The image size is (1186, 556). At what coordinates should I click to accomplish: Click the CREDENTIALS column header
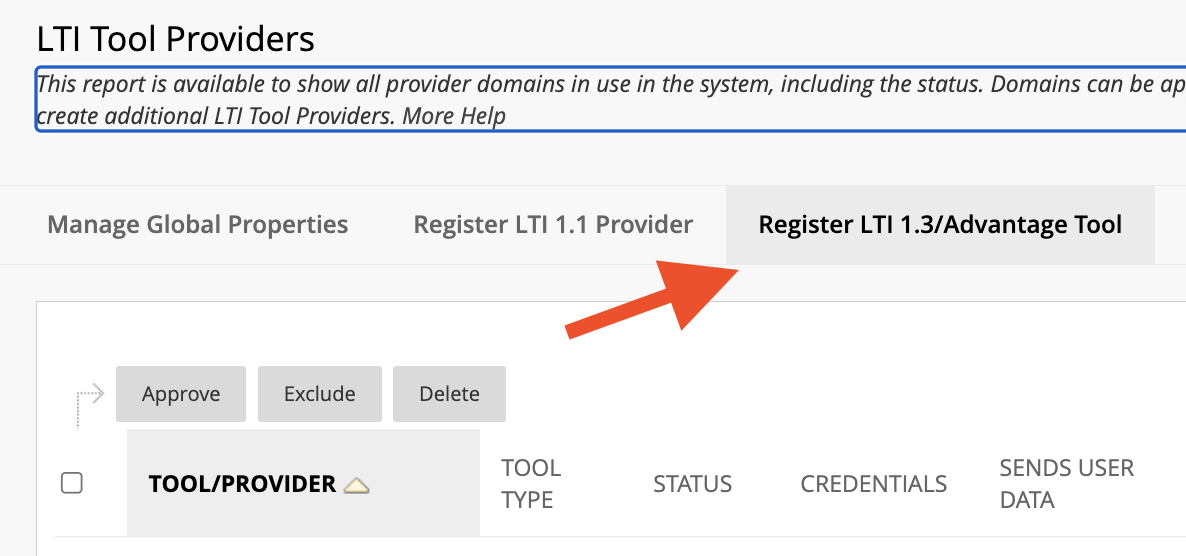(x=873, y=484)
